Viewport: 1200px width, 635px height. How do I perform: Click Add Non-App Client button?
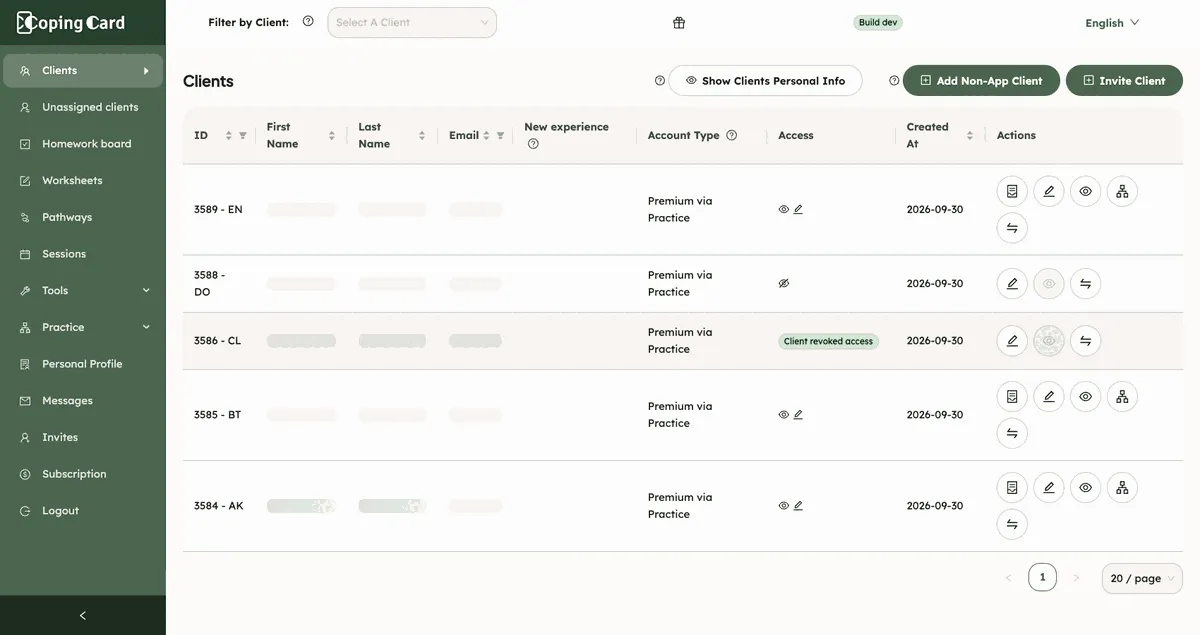click(981, 81)
